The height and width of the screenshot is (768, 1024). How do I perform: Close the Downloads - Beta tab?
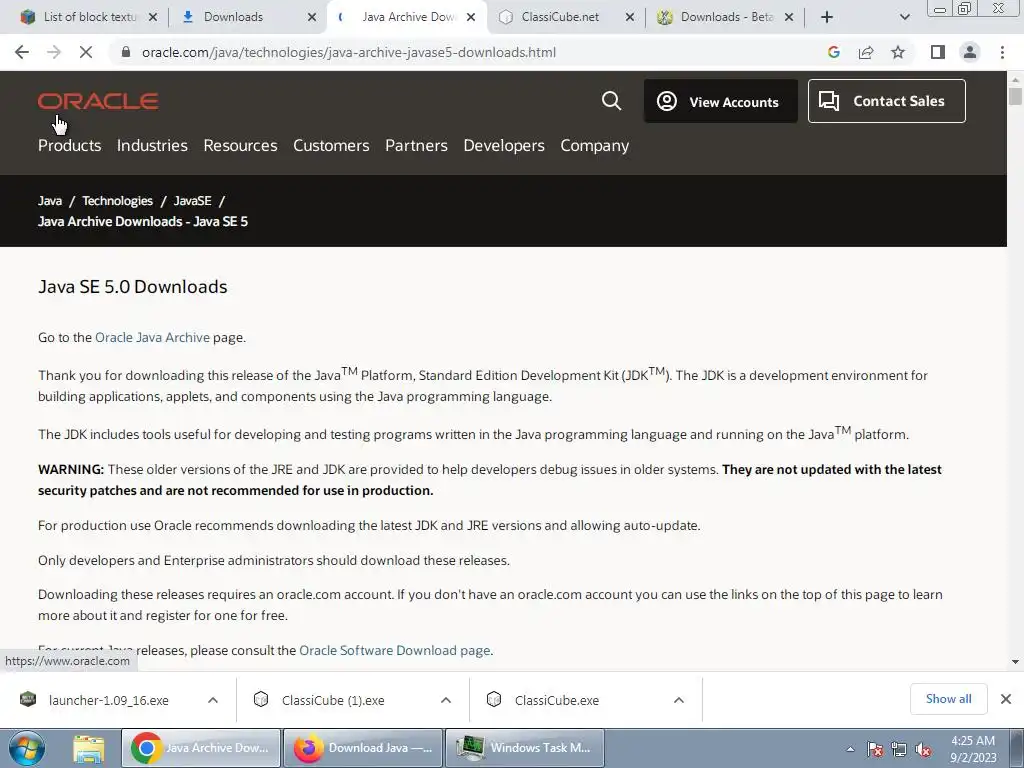pos(789,17)
